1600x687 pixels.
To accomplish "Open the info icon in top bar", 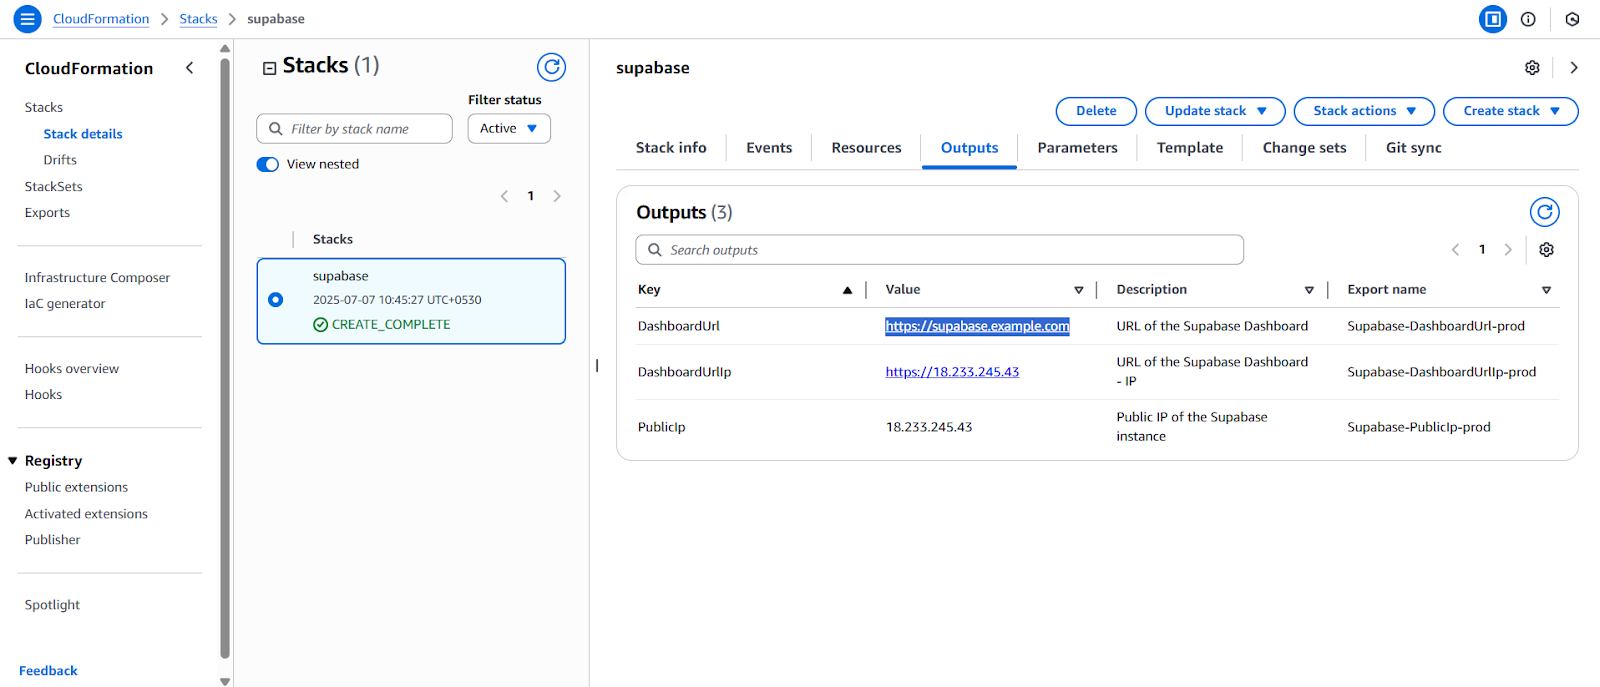I will coord(1528,19).
